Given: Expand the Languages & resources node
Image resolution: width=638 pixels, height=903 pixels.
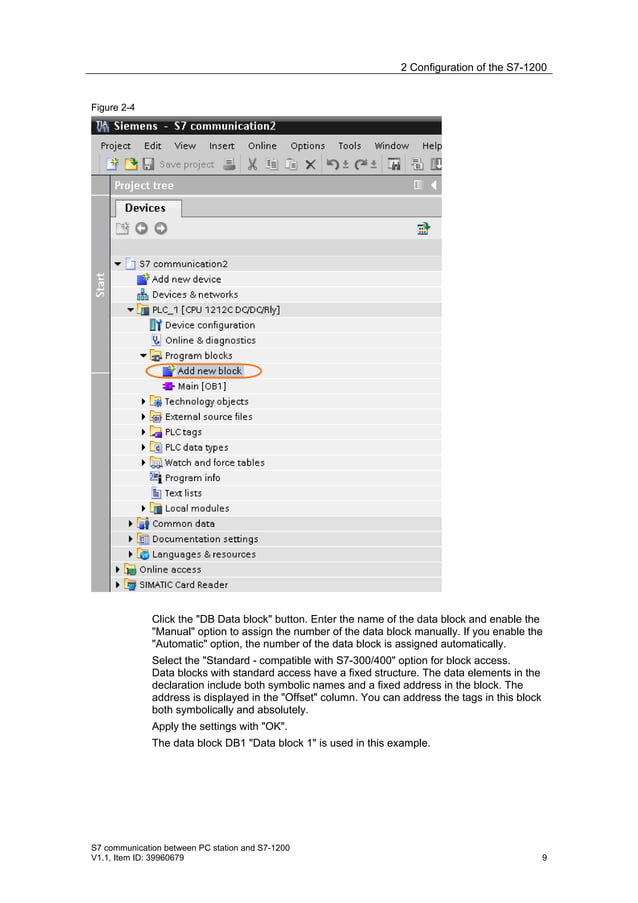Looking at the screenshot, I should [x=131, y=554].
